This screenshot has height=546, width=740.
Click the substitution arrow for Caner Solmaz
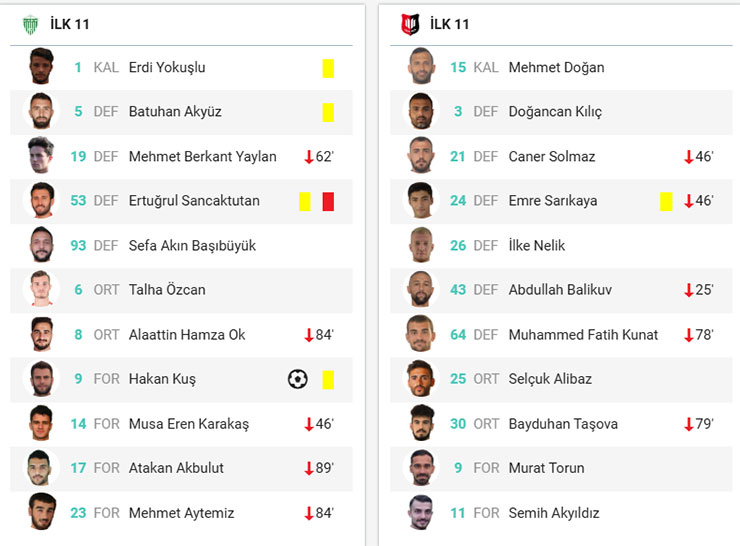pos(688,157)
